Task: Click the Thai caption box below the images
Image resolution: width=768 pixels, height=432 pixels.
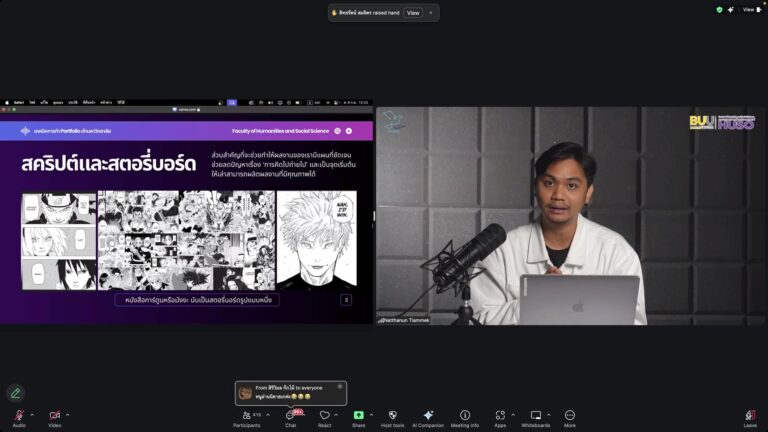Action: click(197, 300)
